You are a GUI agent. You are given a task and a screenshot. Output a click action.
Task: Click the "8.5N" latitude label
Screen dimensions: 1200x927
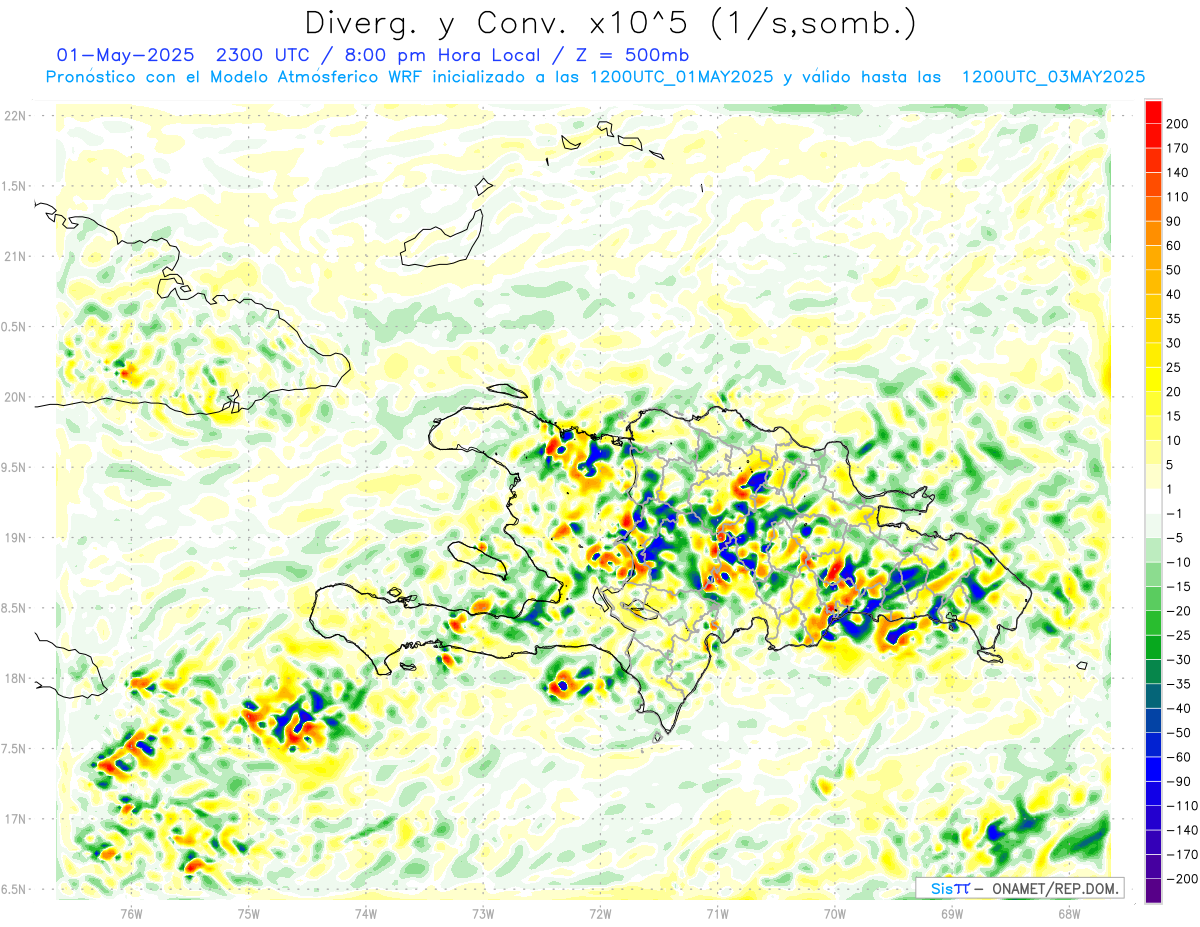point(14,608)
